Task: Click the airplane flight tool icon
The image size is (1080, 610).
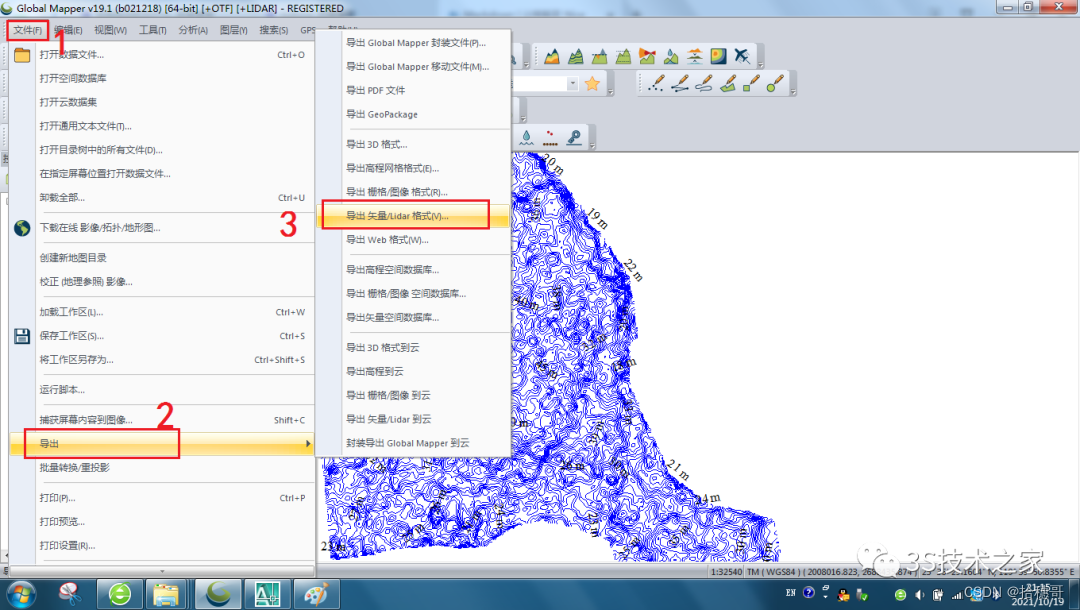Action: [x=742, y=56]
